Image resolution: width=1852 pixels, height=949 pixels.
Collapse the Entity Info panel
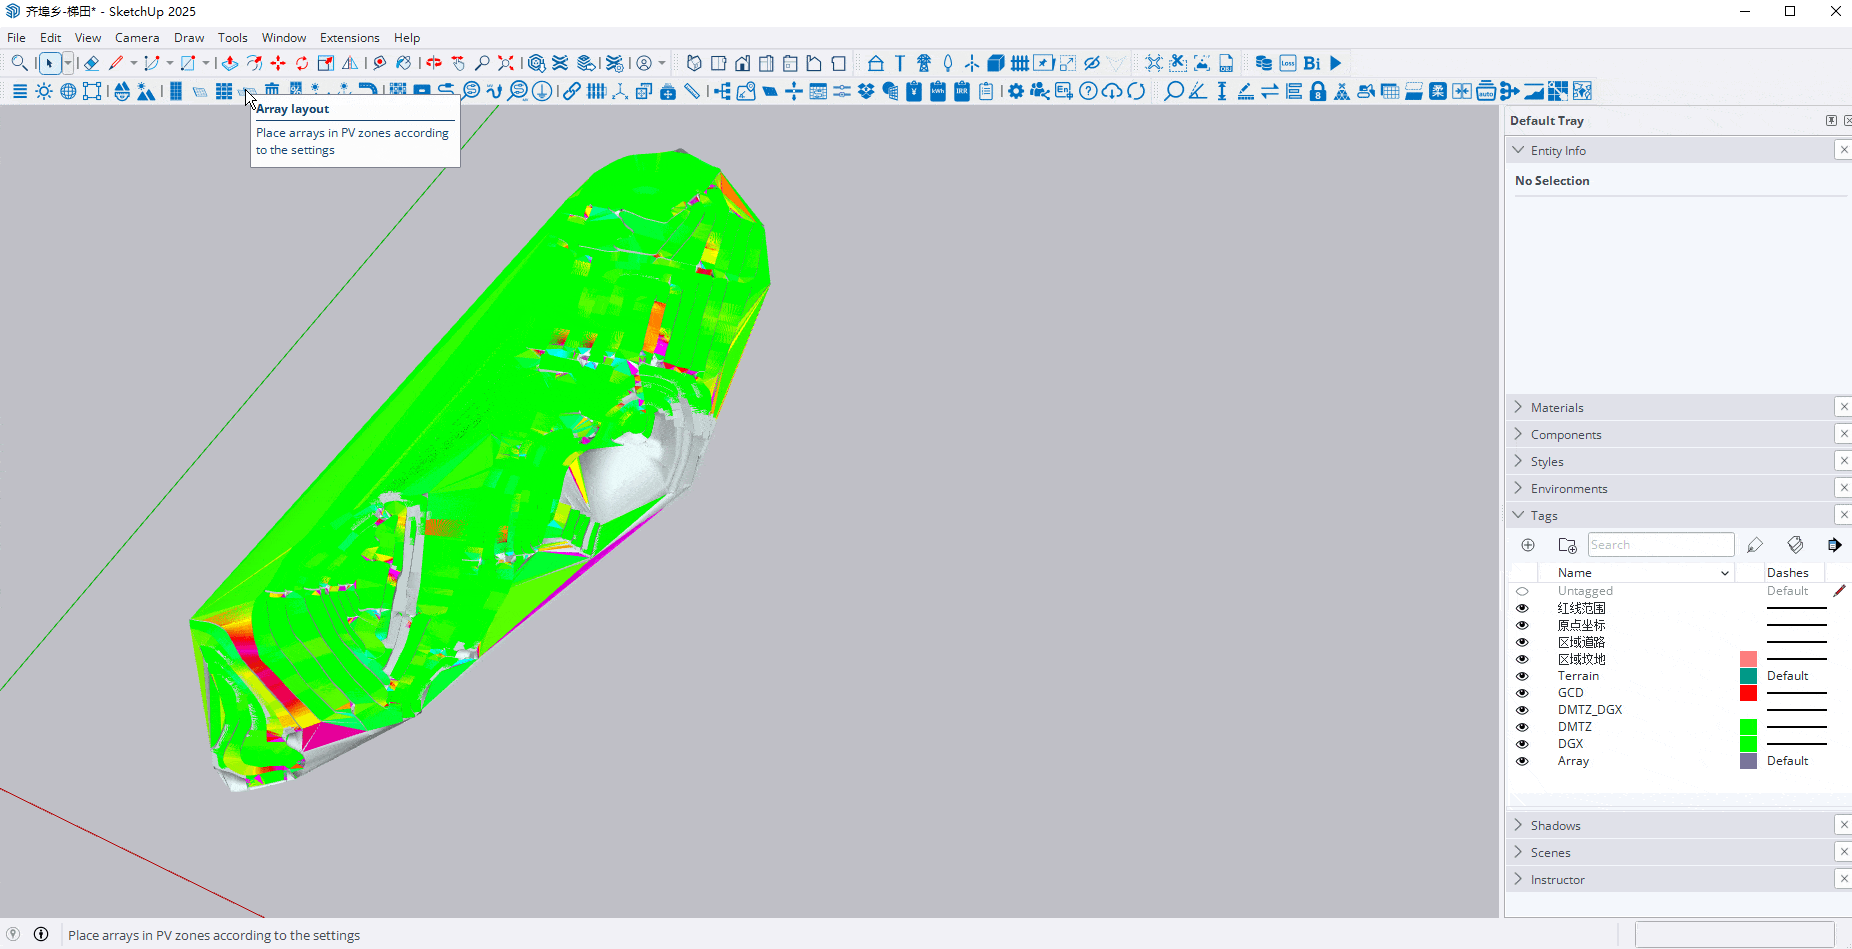pyautogui.click(x=1557, y=150)
